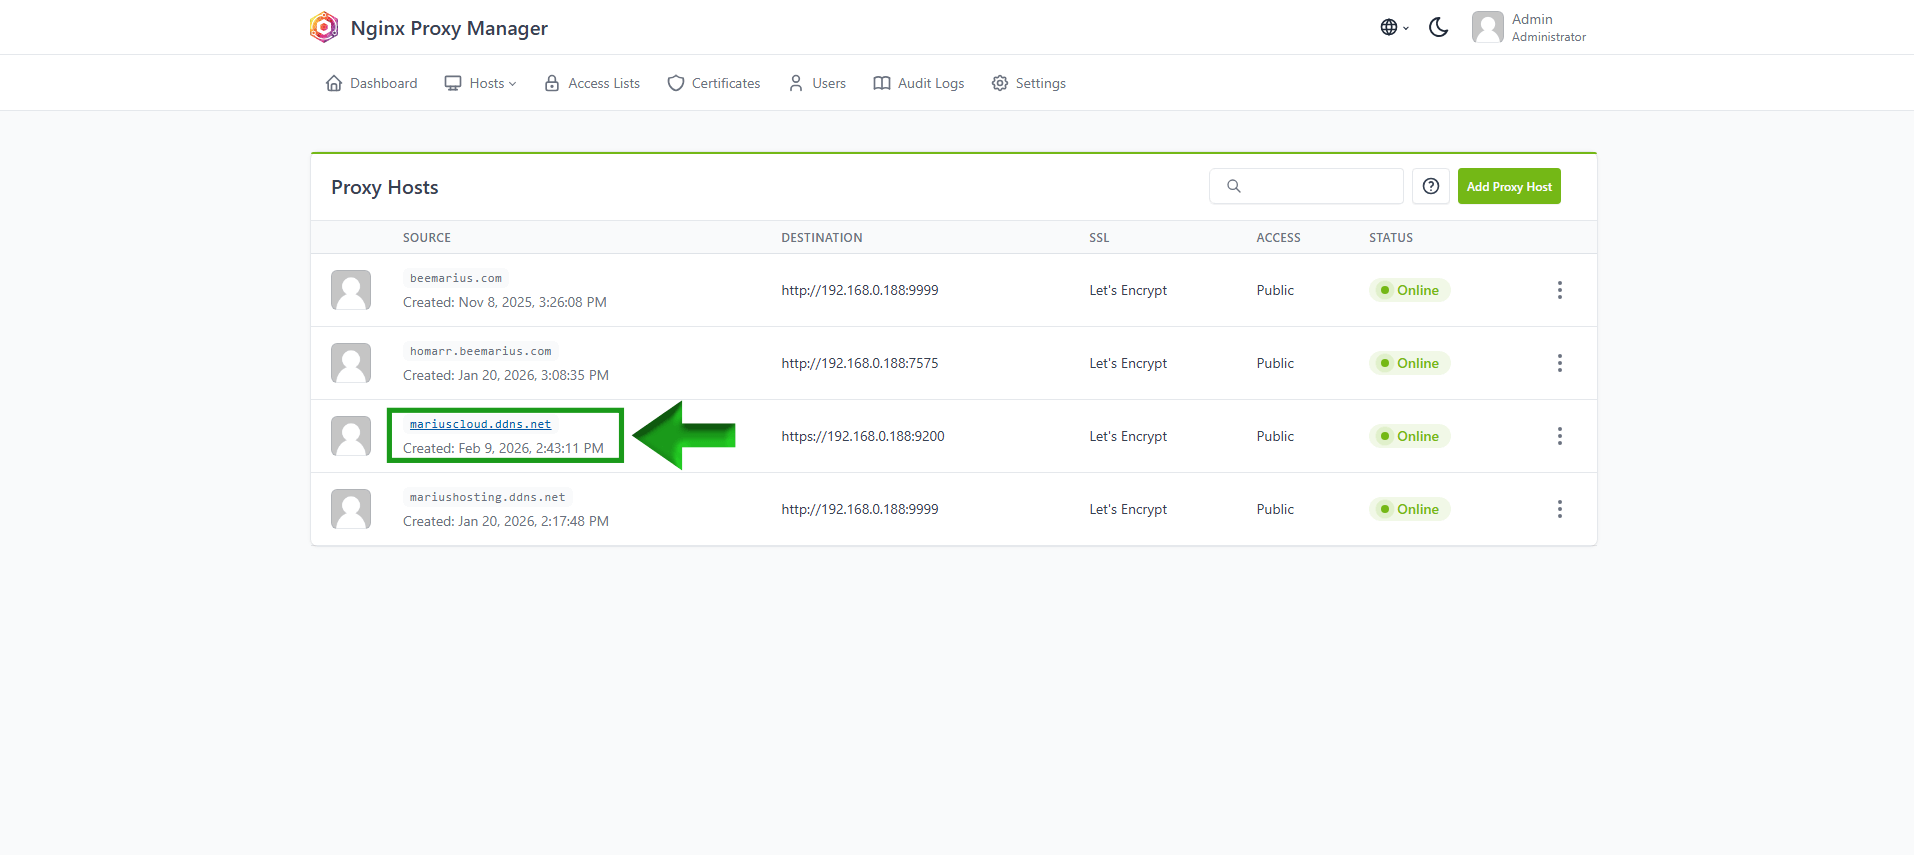Open the Audit Logs page
The image size is (1914, 855).
[919, 83]
